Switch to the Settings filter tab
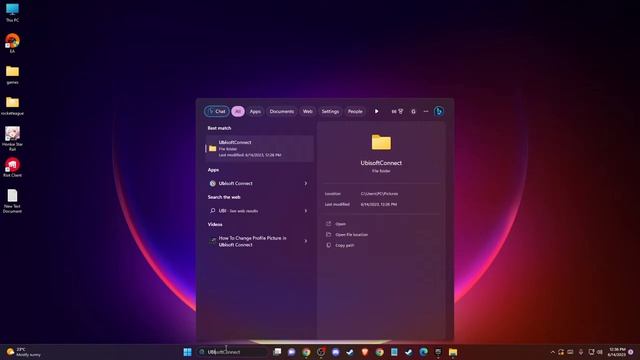 pos(330,111)
